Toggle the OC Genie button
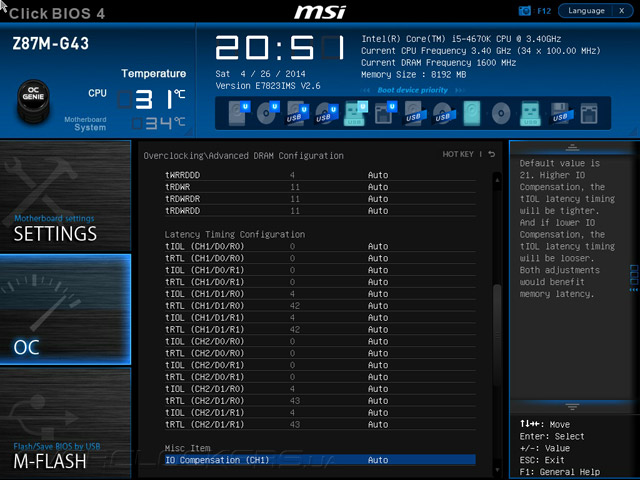640x480 pixels. pyautogui.click(x=33, y=101)
